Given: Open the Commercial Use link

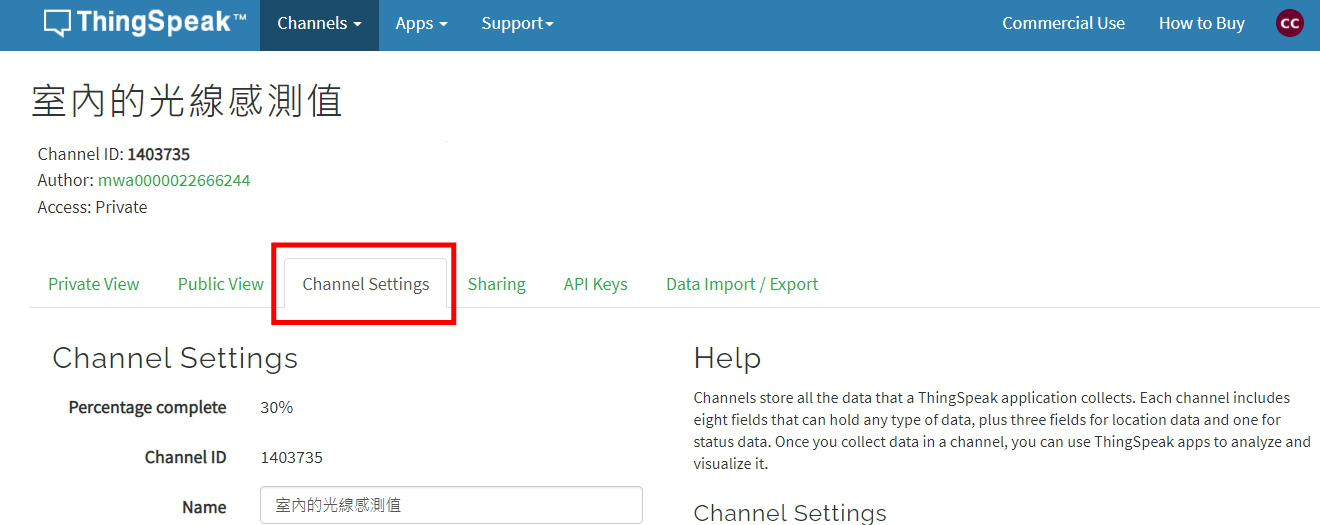Looking at the screenshot, I should click(x=1063, y=24).
